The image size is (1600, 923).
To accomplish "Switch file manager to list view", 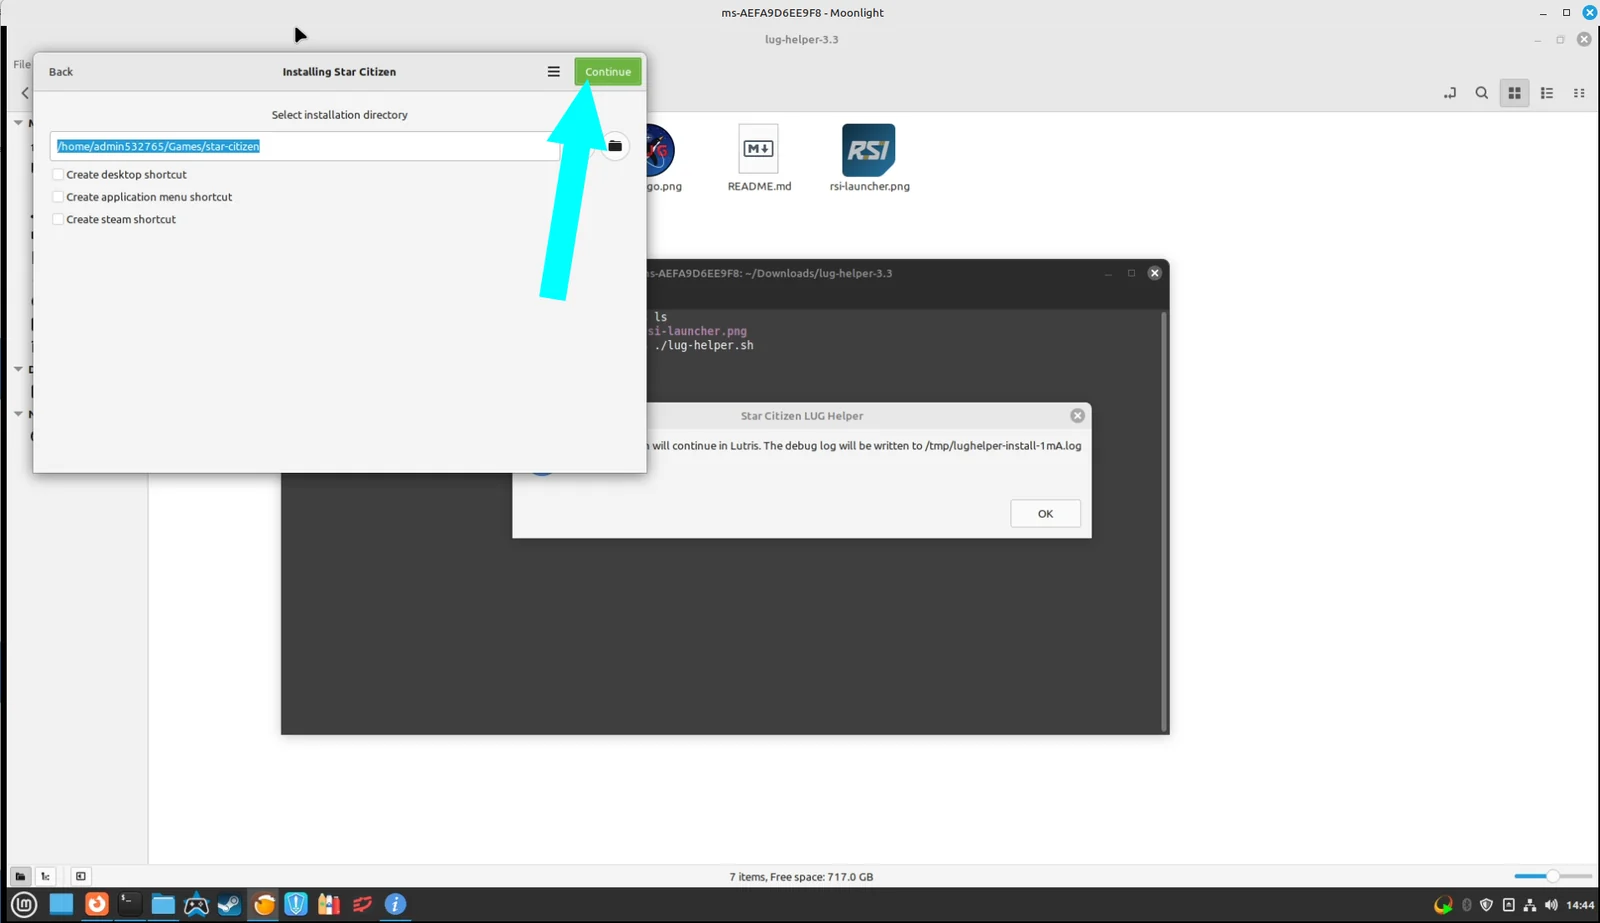I will point(1547,93).
